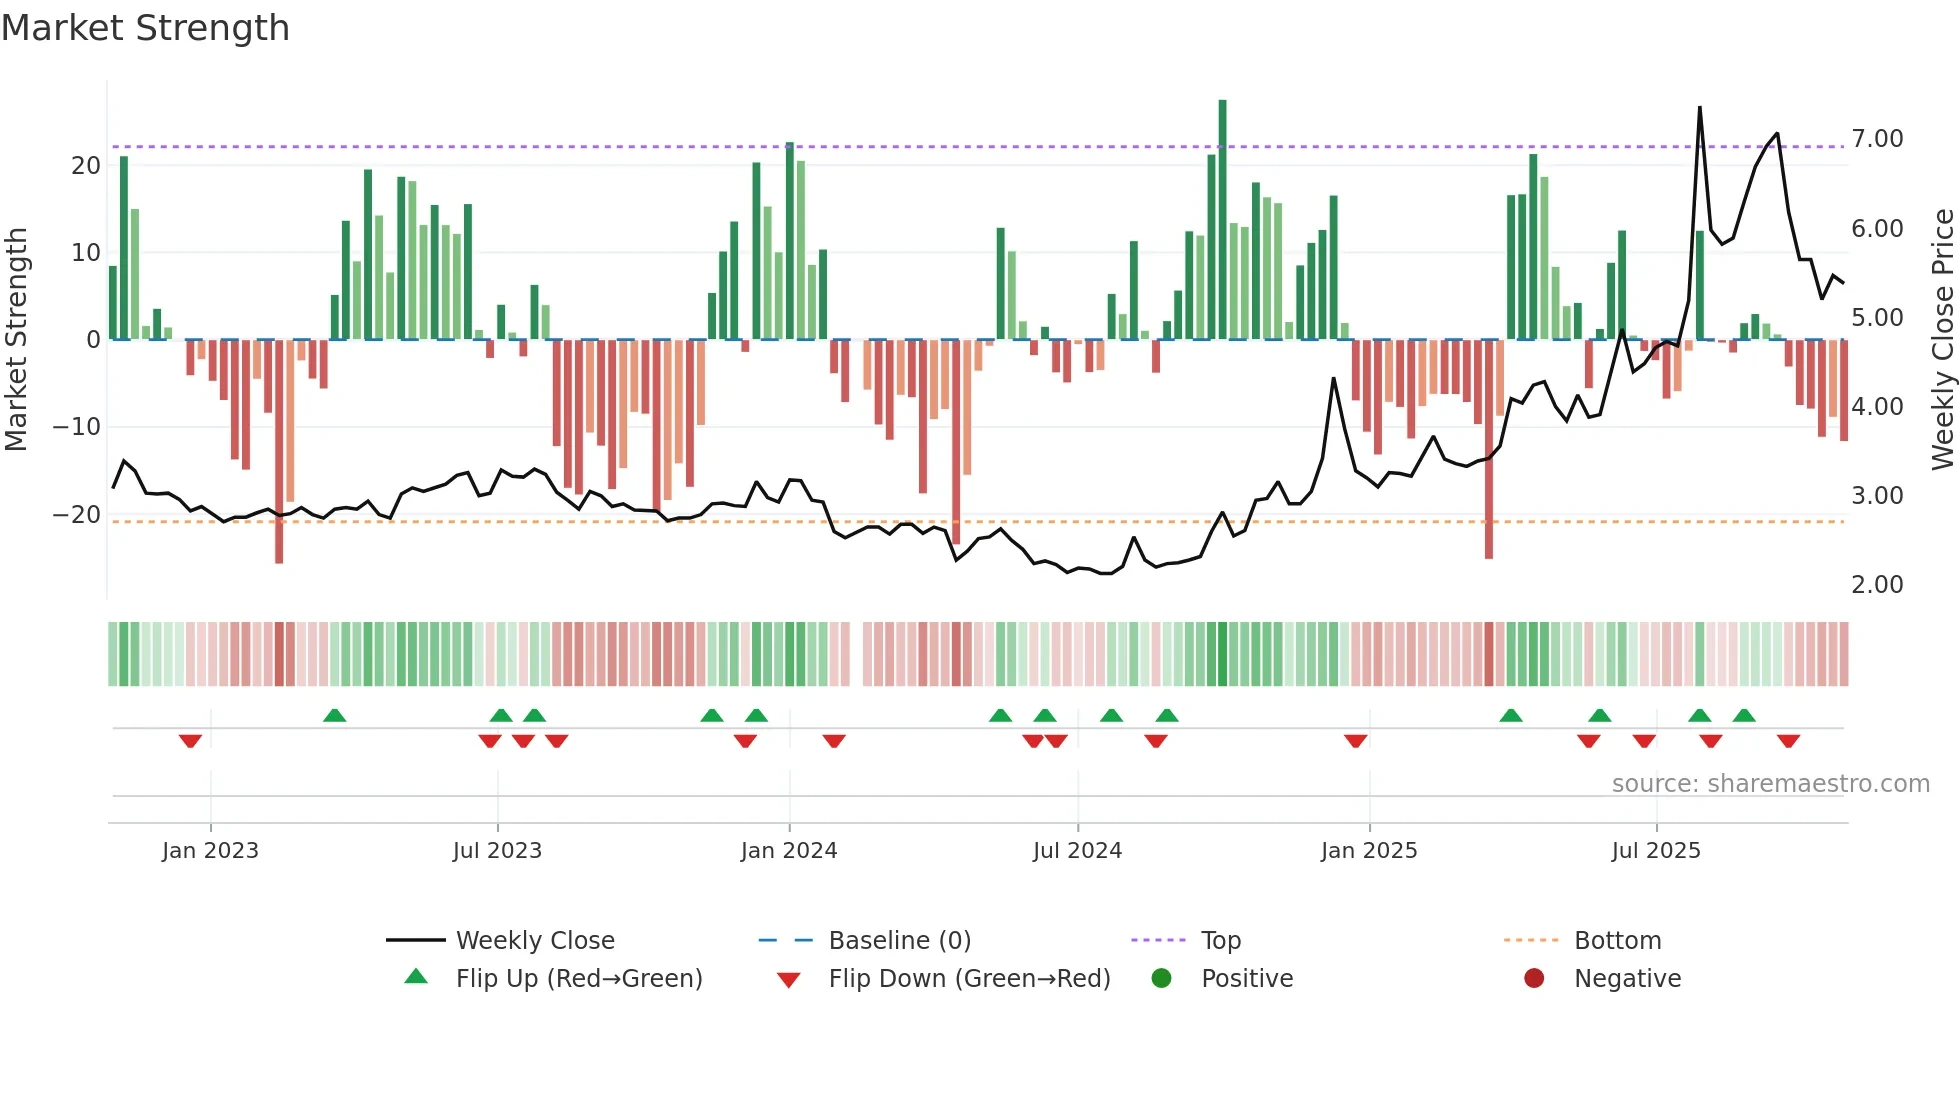The width and height of the screenshot is (1960, 1102).
Task: Click the darkest green cell in heatmap strip
Action: 1222,654
